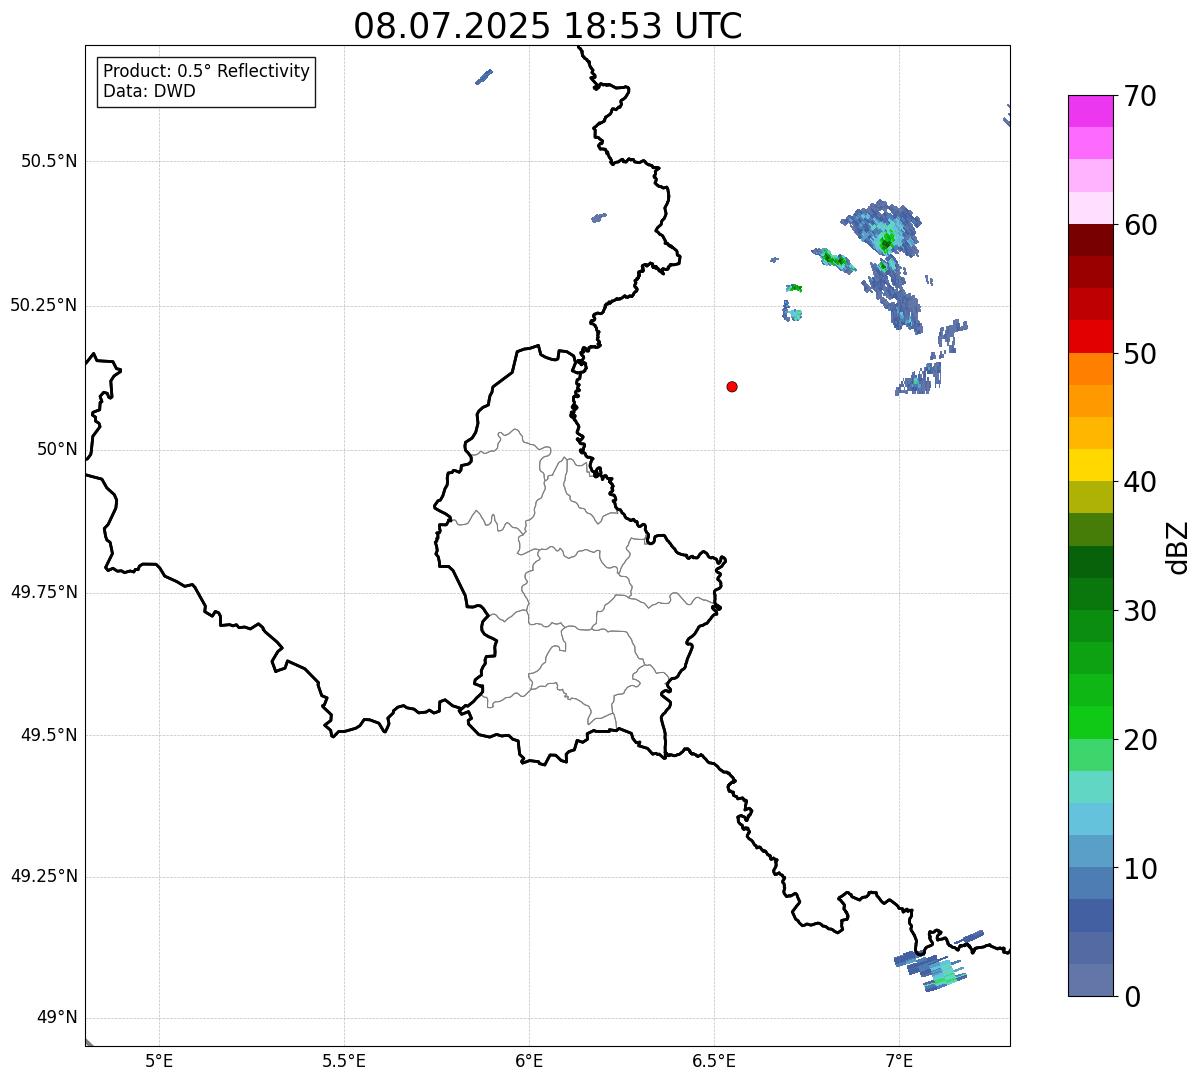Click the "6°E" longitude label
Viewport: 1202px width, 1081px height.
click(529, 1060)
